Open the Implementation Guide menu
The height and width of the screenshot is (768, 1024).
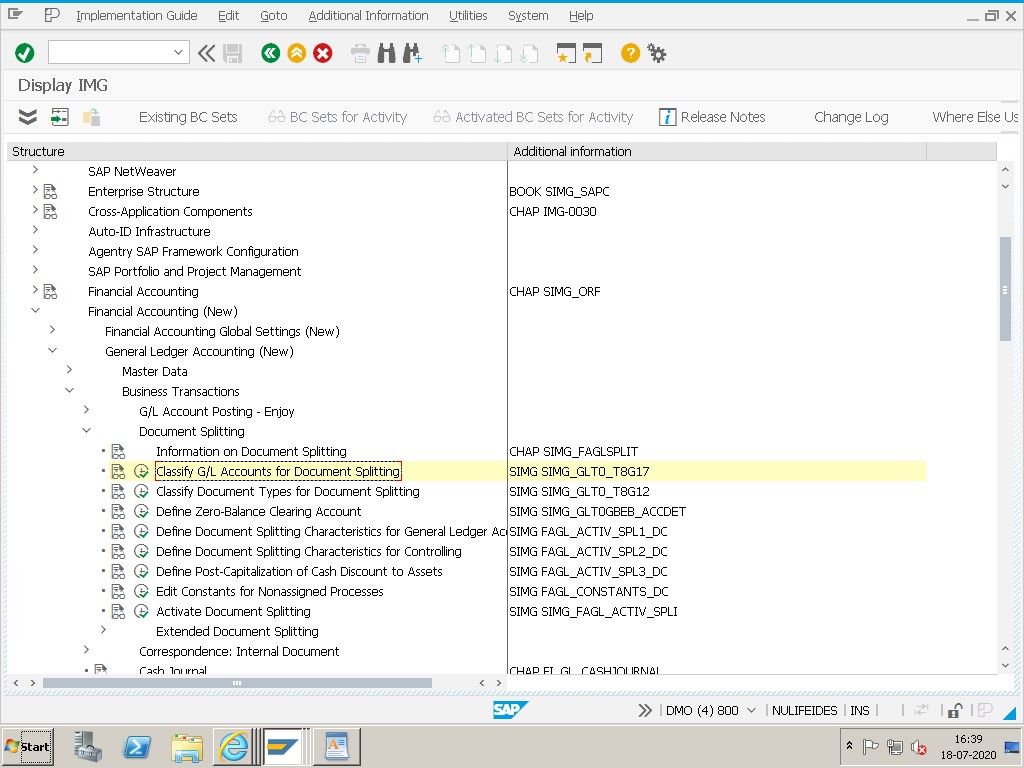click(x=136, y=16)
